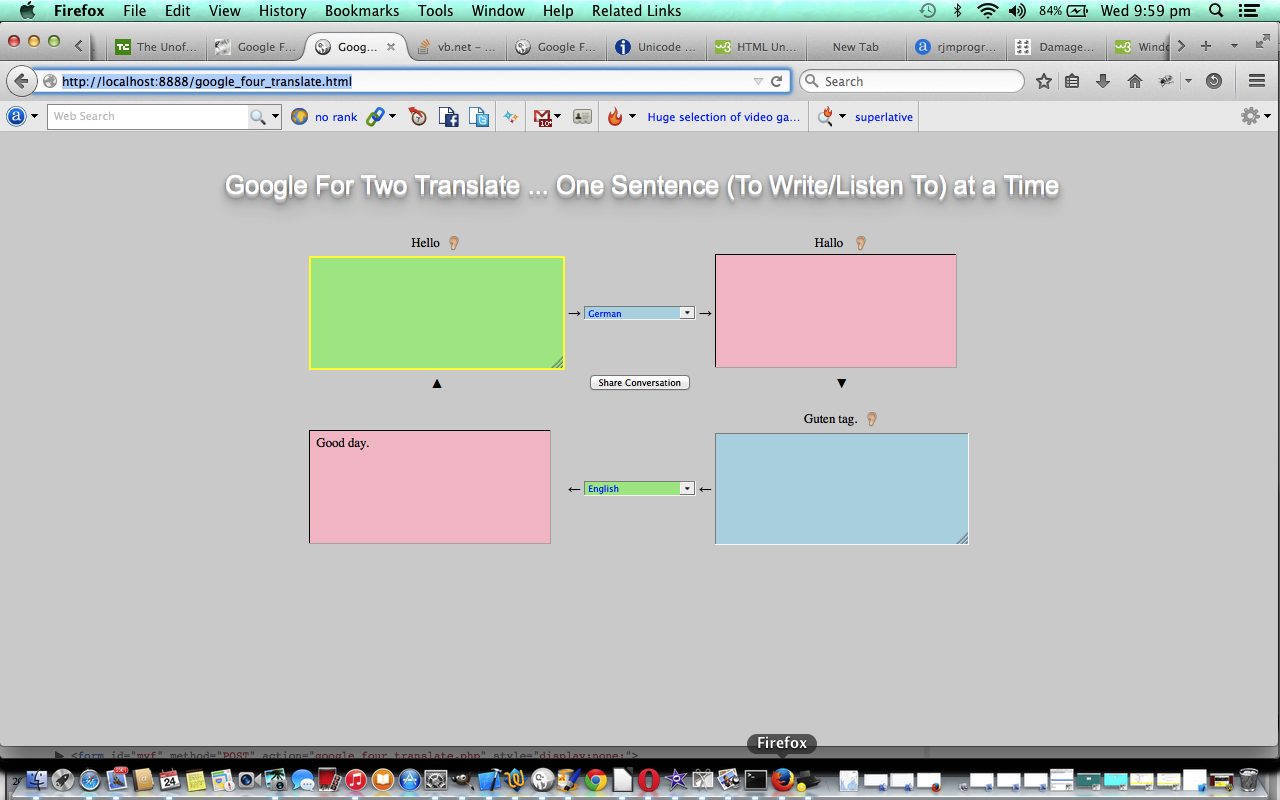Open iTunes from the dock
1280x800 pixels.
356,780
